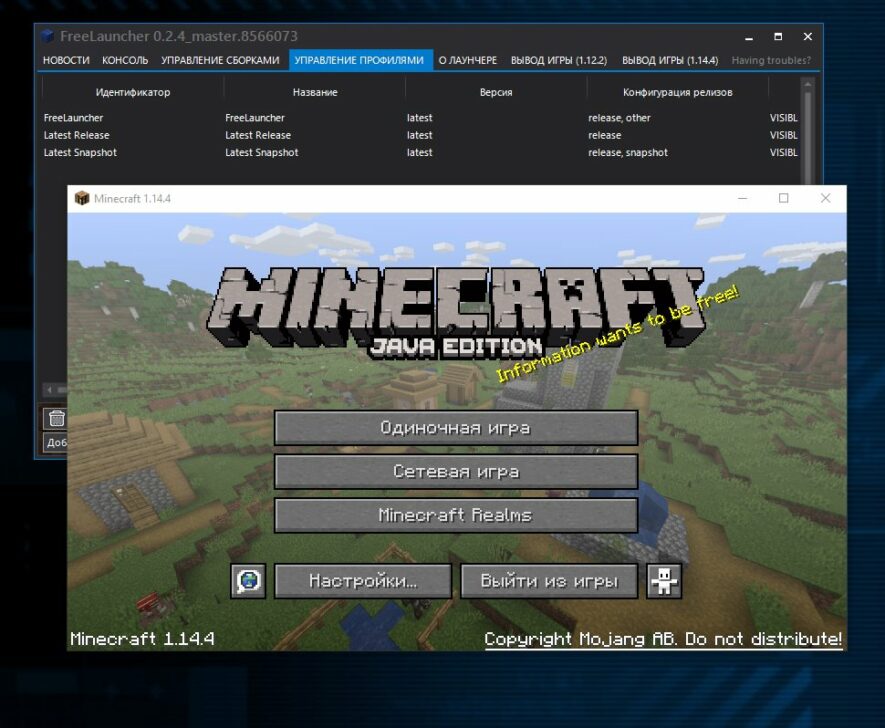
Task: Maximize the Minecraft 1.14.4 window
Action: pyautogui.click(x=784, y=198)
